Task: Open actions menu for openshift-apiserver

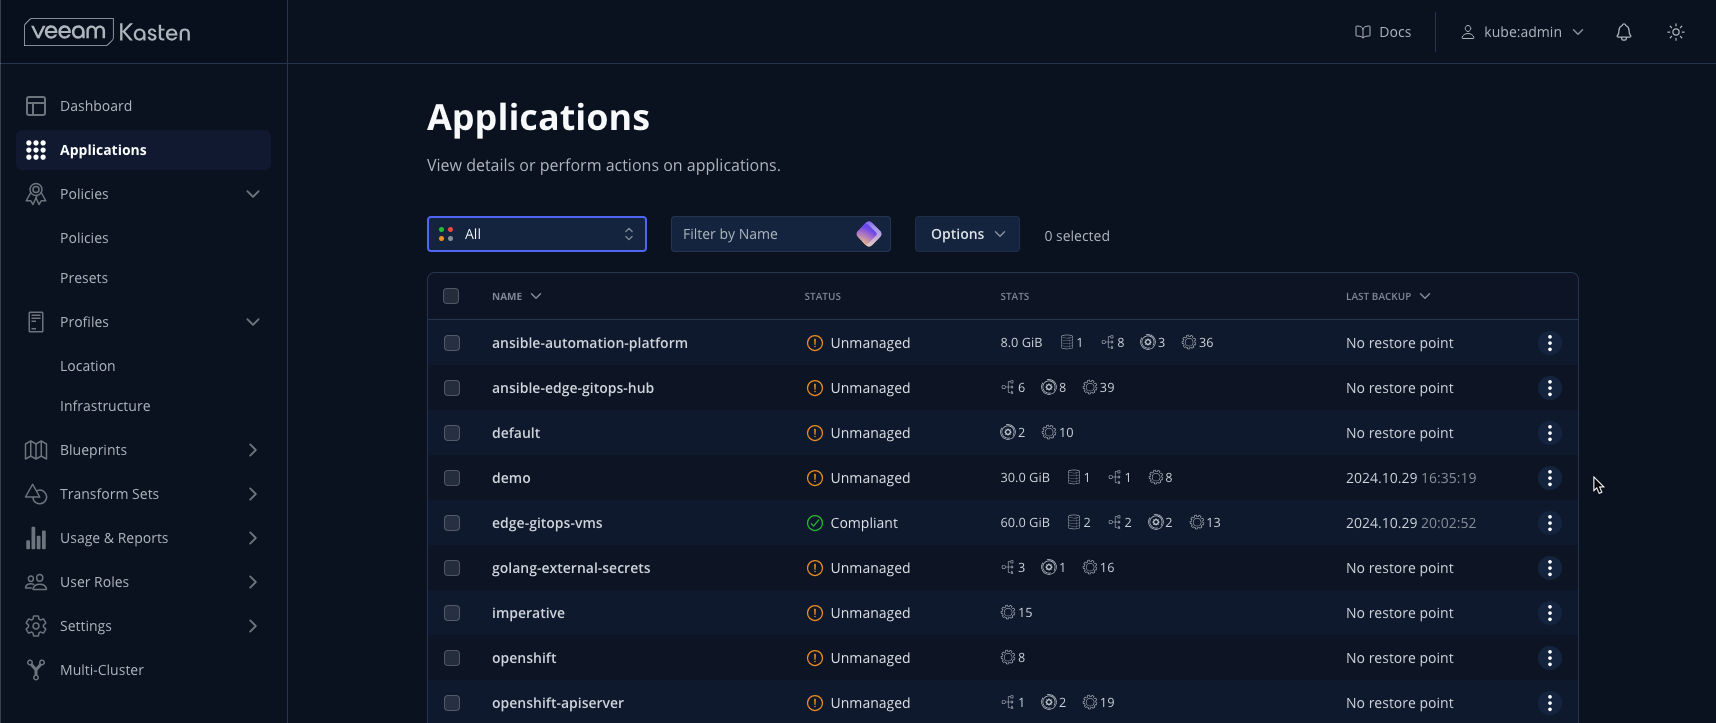Action: click(x=1550, y=703)
